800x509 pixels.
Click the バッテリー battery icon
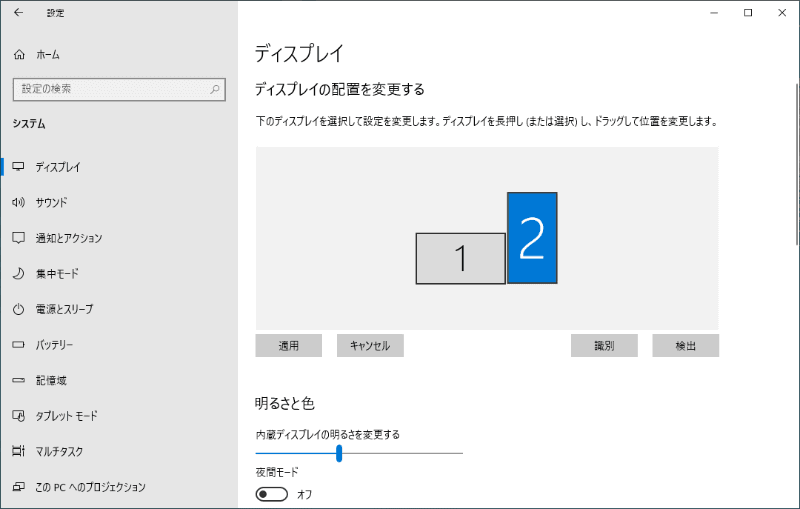(x=18, y=345)
